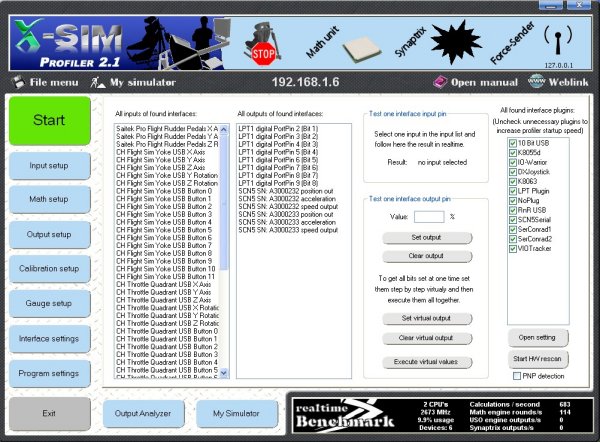
Task: Select CH Flight Sim Yoke USB Button 11
Action: click(167, 277)
